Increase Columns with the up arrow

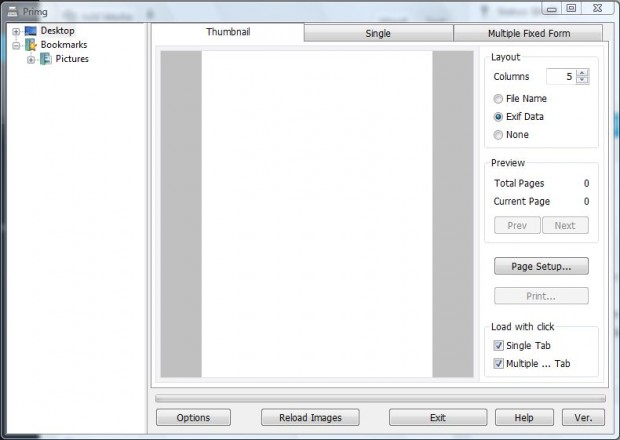(x=583, y=72)
